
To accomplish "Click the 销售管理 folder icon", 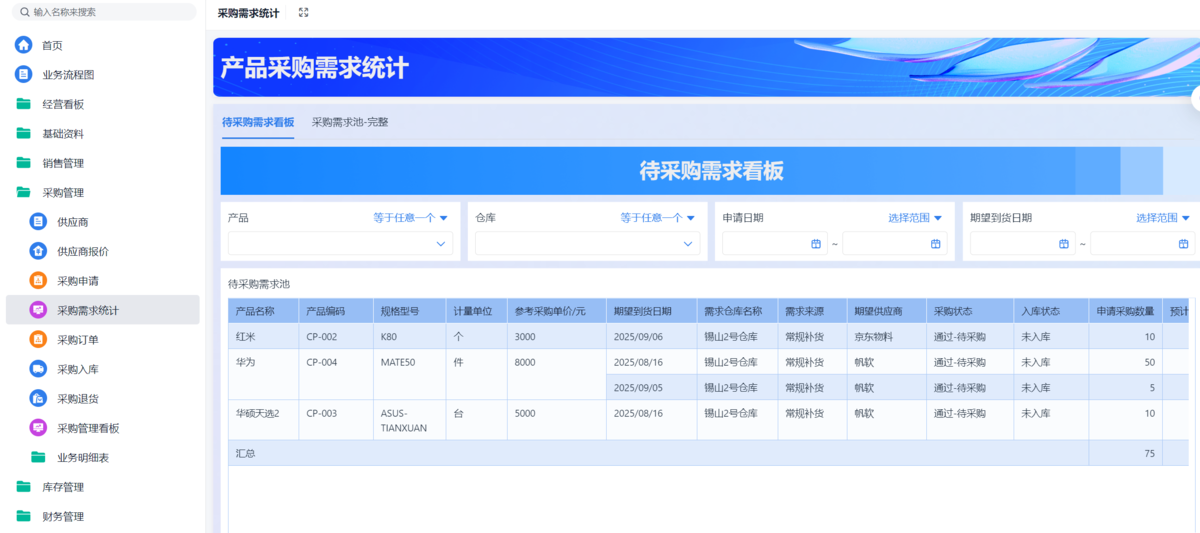I will coord(23,163).
